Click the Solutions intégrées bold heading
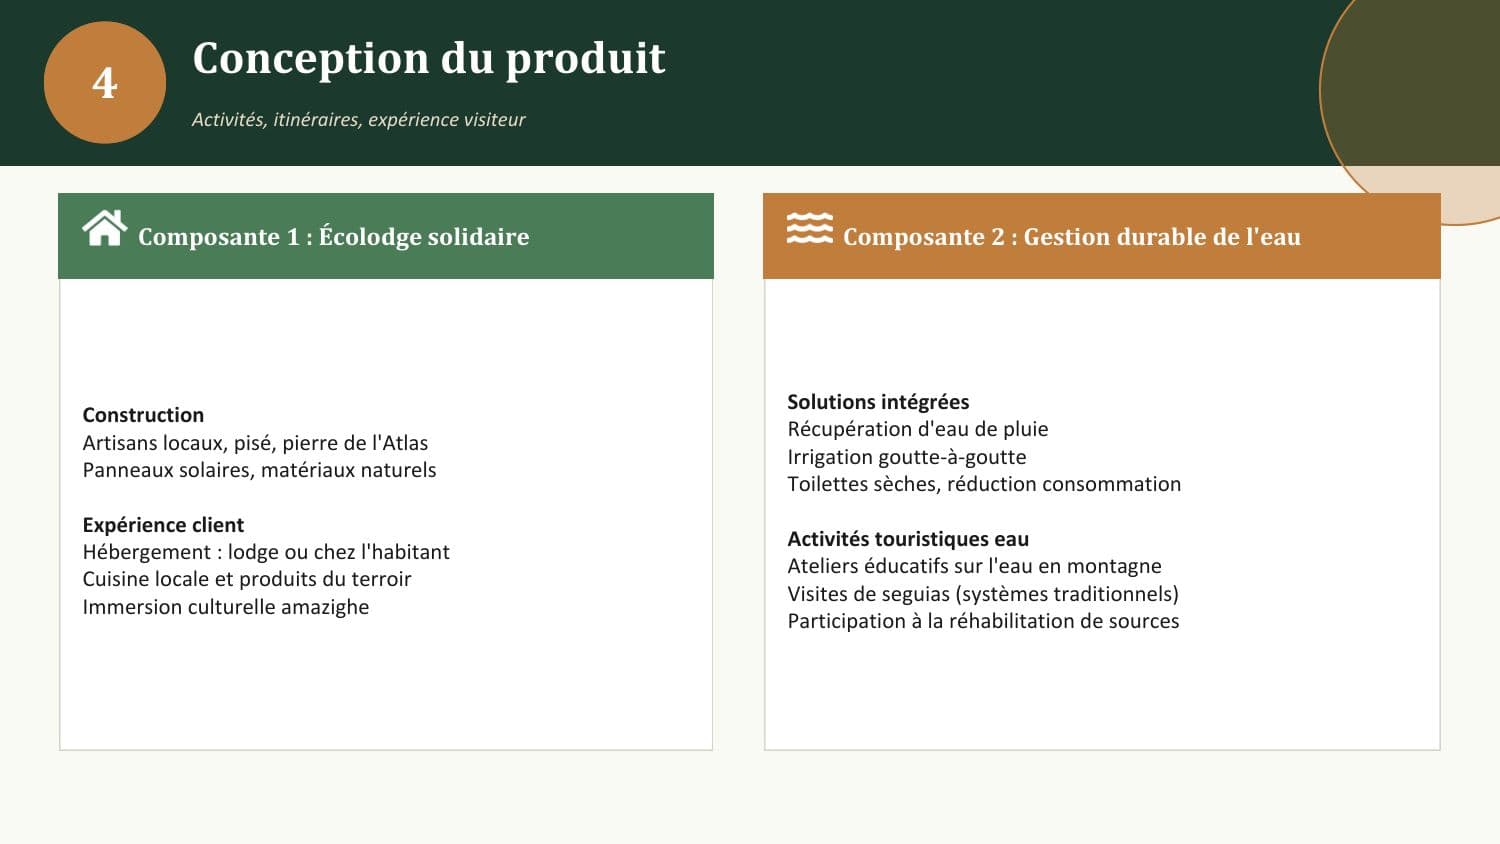The width and height of the screenshot is (1500, 844). [x=878, y=402]
